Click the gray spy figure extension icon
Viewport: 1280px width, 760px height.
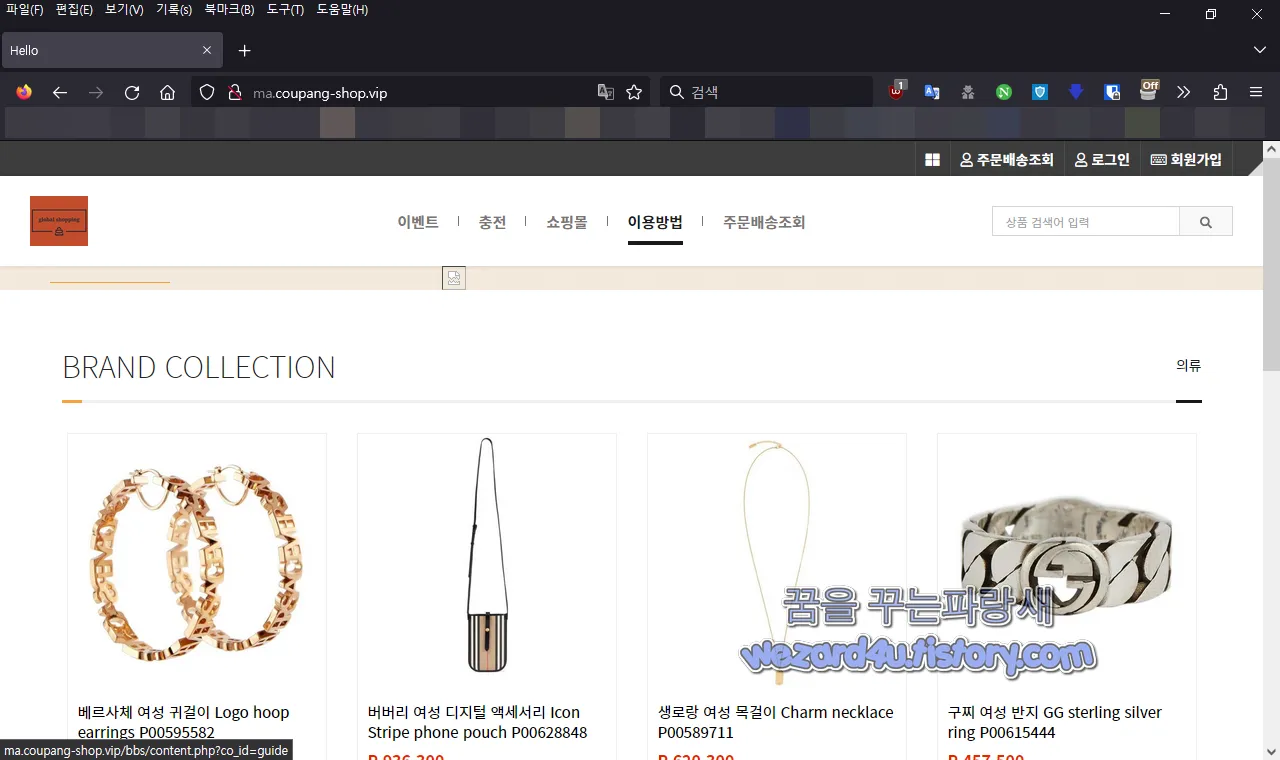968,92
